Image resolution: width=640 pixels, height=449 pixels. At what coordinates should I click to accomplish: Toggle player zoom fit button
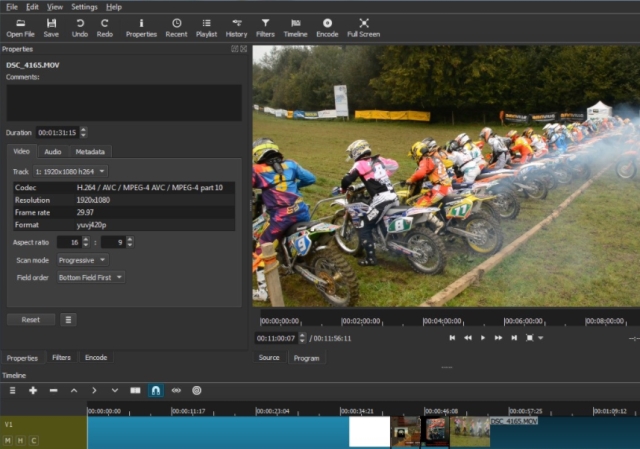click(529, 338)
